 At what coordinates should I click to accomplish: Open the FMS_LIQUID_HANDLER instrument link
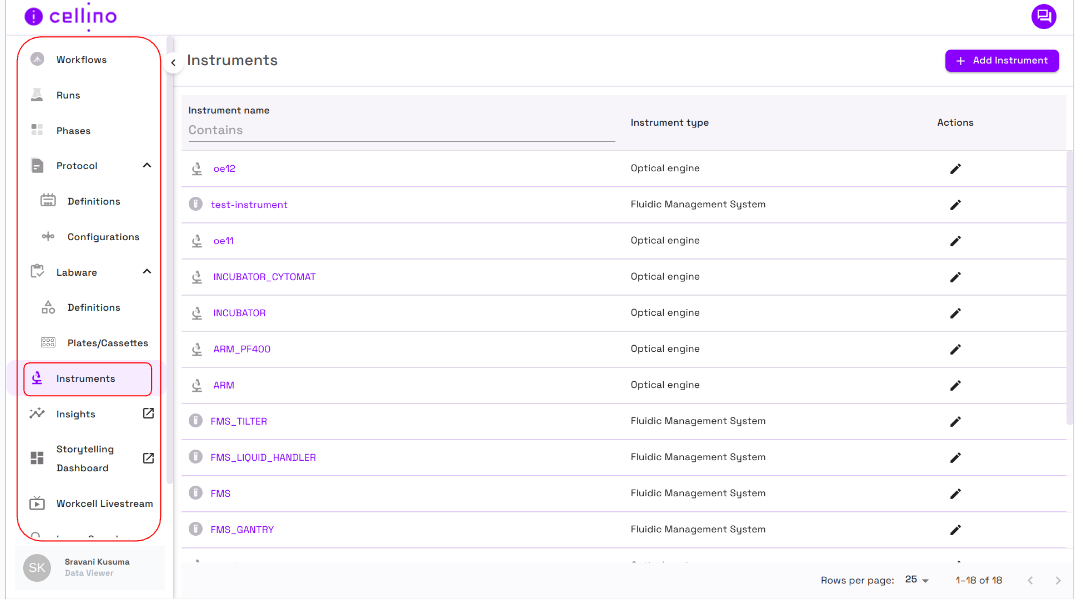point(263,458)
